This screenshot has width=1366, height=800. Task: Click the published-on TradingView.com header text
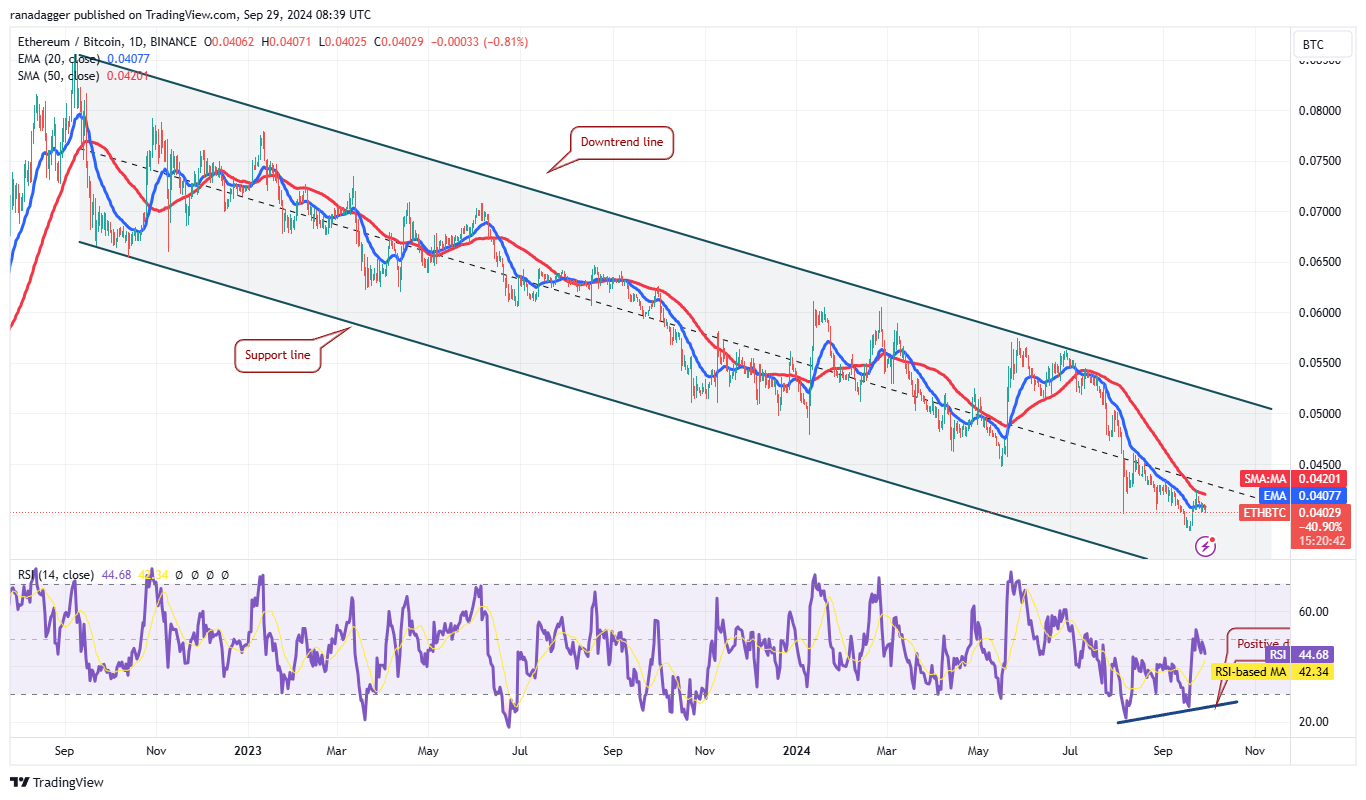pyautogui.click(x=190, y=15)
